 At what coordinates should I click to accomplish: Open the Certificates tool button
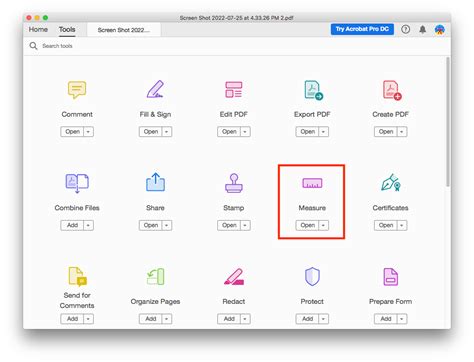coord(386,225)
